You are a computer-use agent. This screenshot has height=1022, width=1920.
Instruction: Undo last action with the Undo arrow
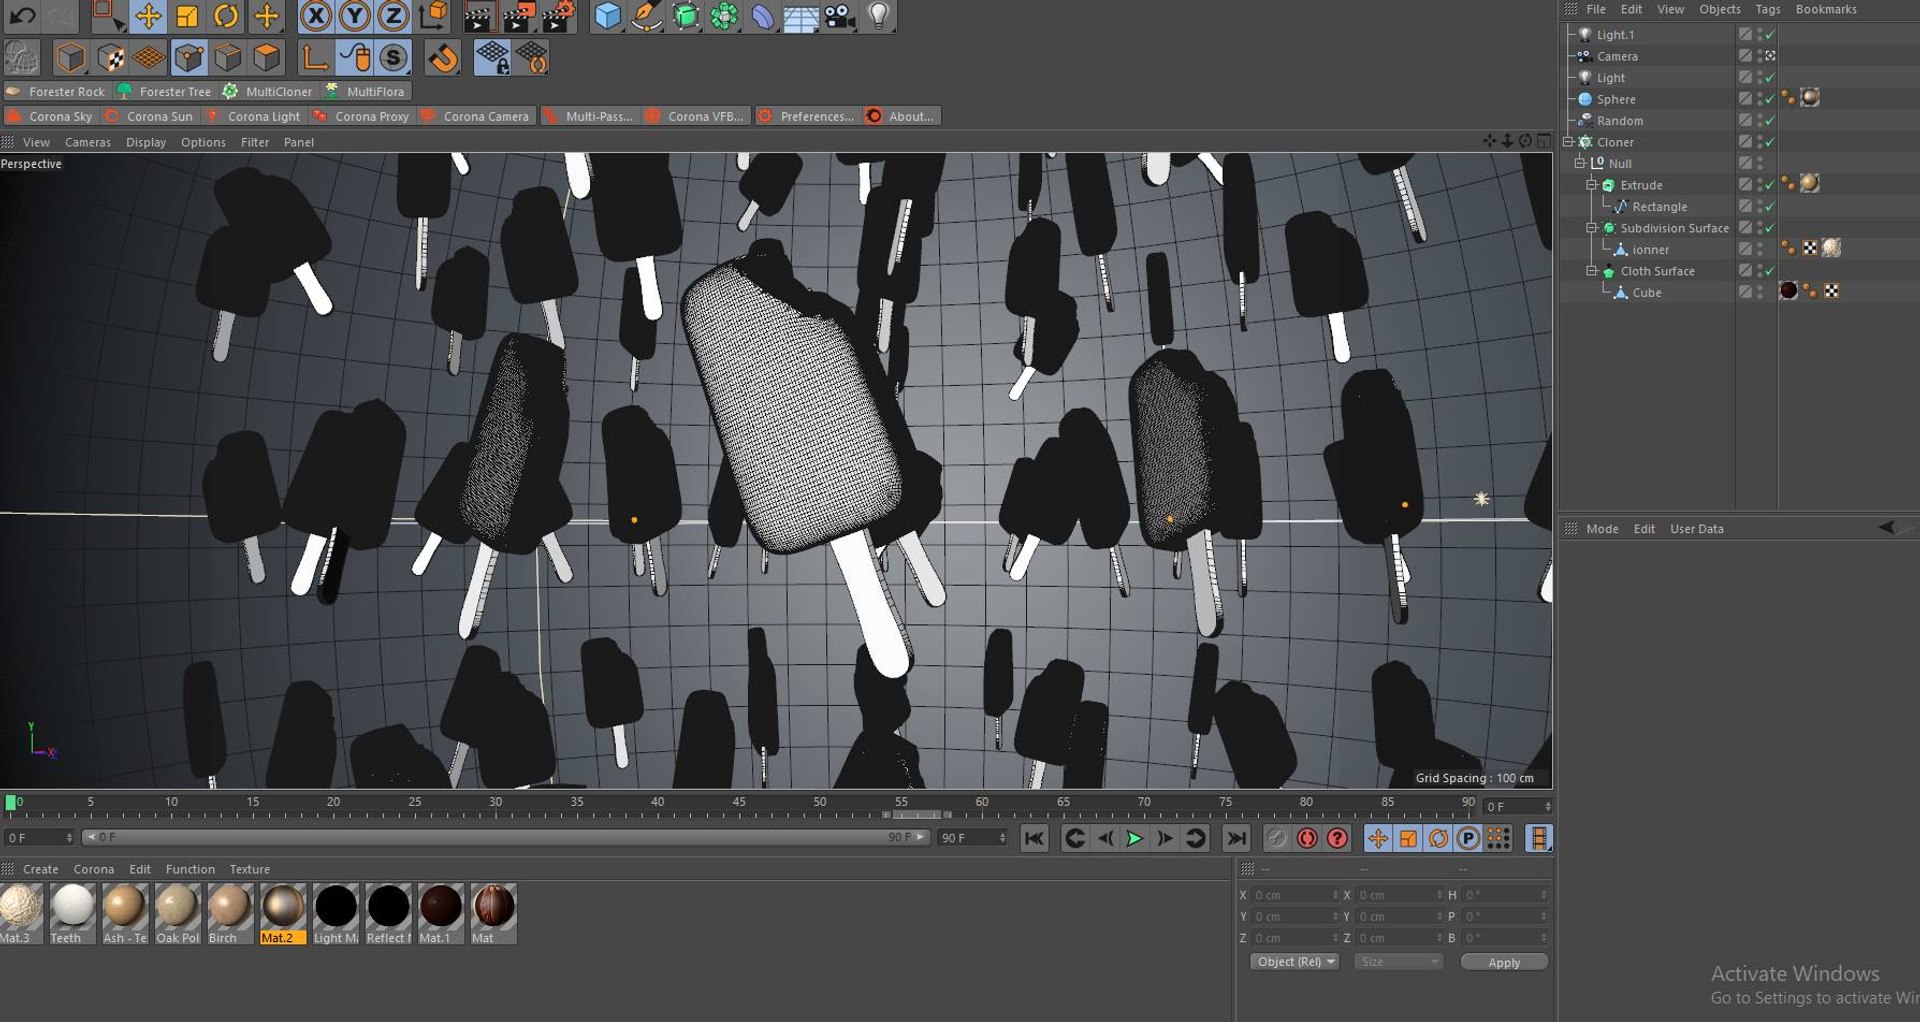(x=22, y=15)
